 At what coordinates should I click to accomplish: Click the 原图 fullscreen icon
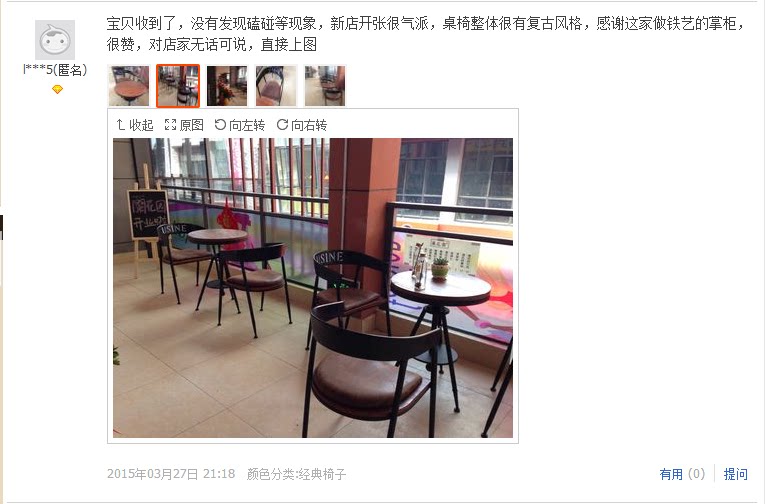(170, 125)
